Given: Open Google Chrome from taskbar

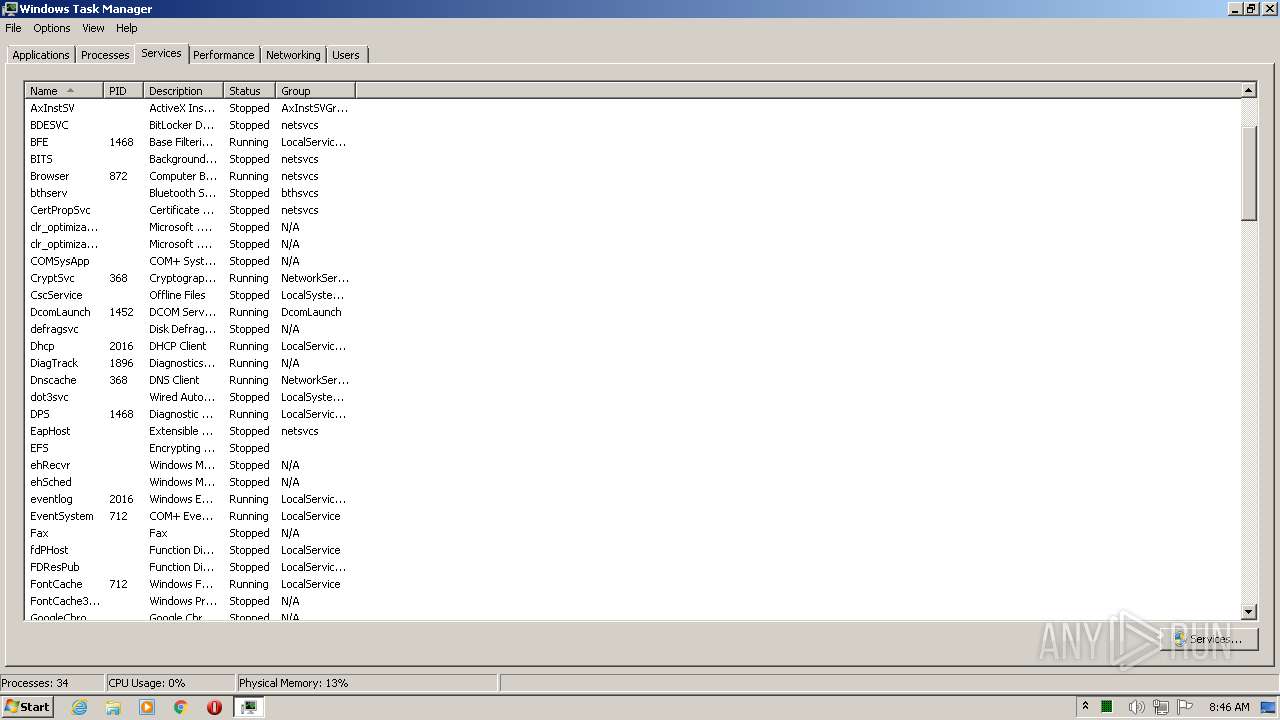Looking at the screenshot, I should (181, 707).
